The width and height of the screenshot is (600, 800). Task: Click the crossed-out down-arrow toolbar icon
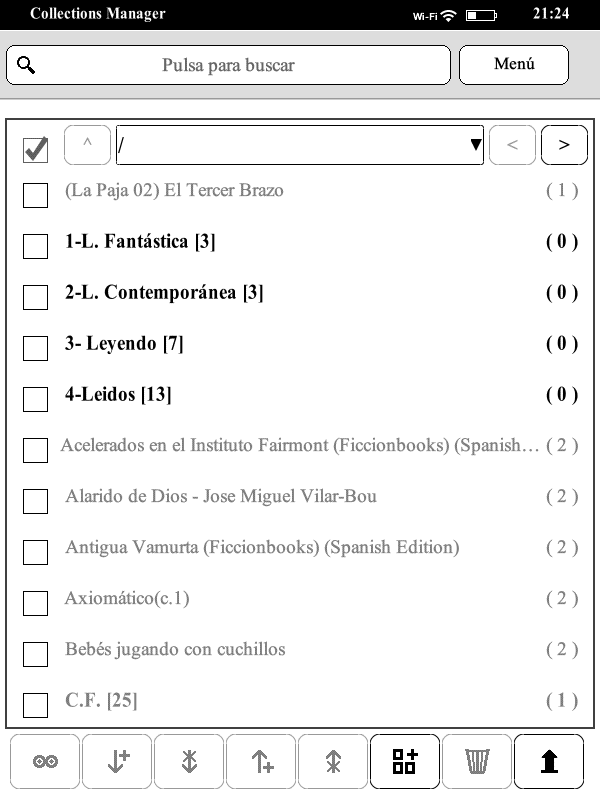point(189,761)
